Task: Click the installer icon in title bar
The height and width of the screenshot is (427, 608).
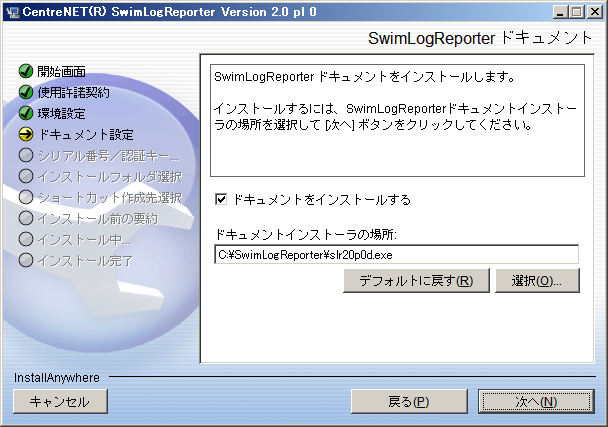Action: coord(12,12)
